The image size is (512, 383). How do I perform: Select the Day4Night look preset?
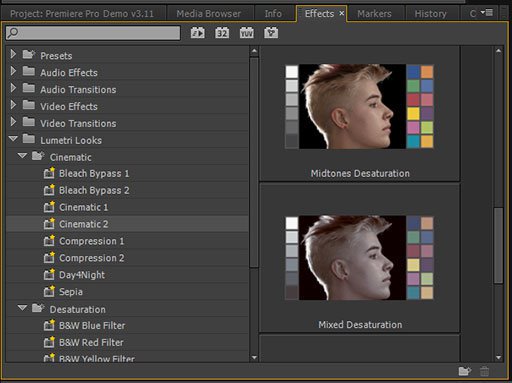tap(82, 275)
